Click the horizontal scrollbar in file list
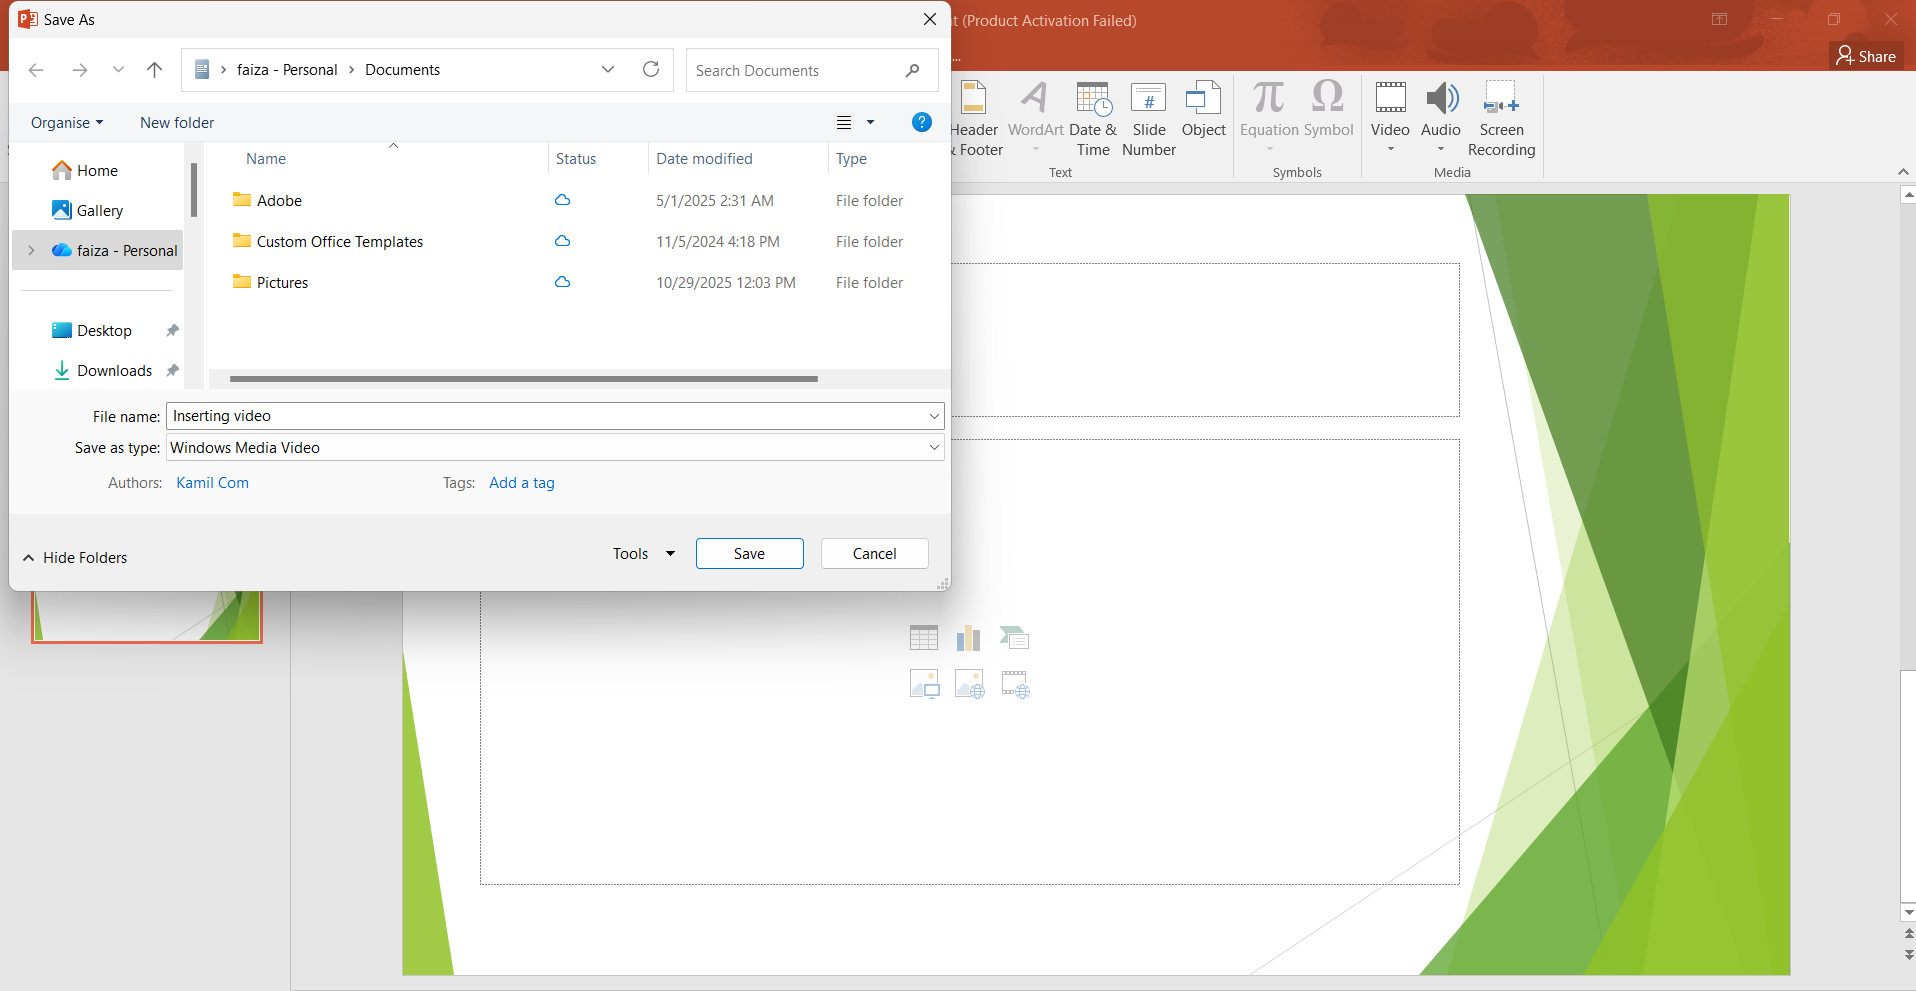Viewport: 1916px width, 991px height. [x=523, y=379]
